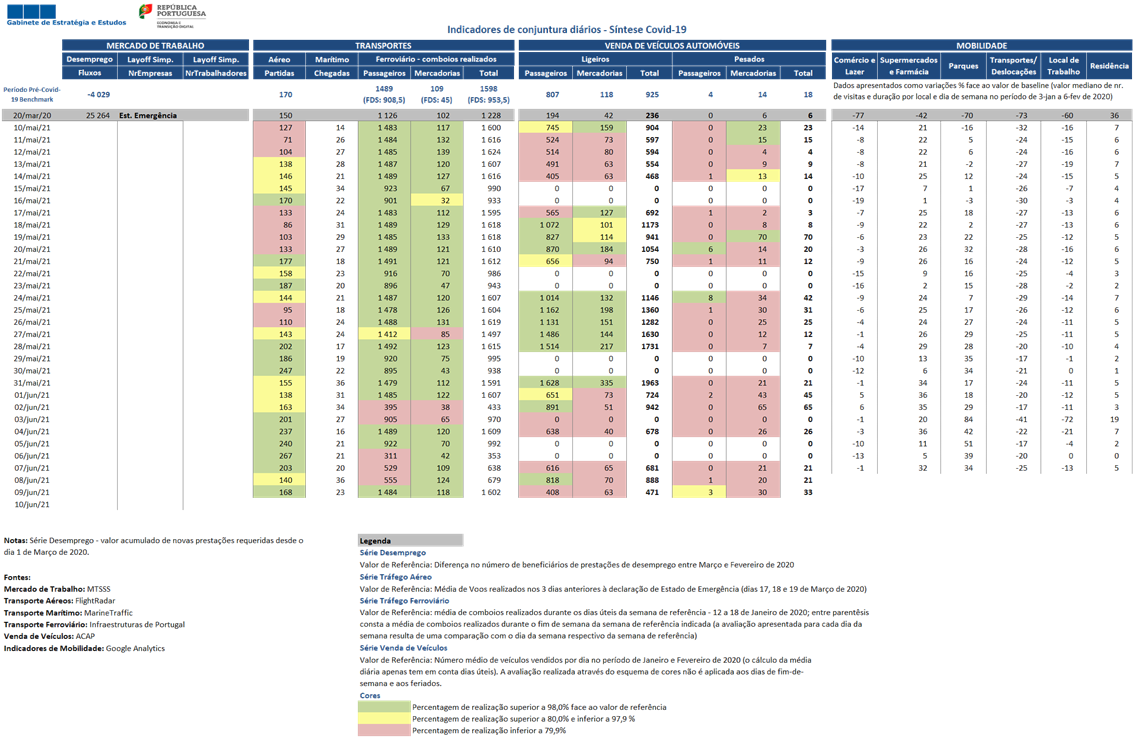Image resolution: width=1133 pixels, height=740 pixels.
Task: Click the 1963 total in 31/mai/21 row
Action: [650, 383]
